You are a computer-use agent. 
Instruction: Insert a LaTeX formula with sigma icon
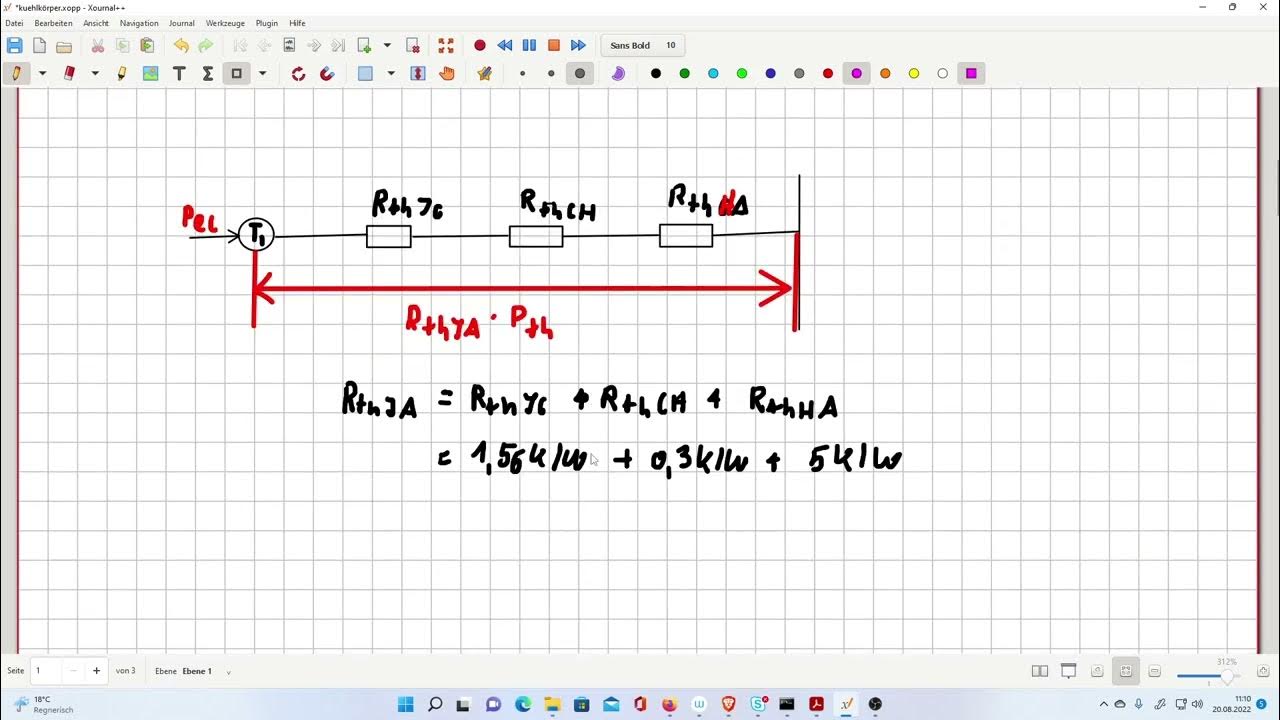(208, 73)
